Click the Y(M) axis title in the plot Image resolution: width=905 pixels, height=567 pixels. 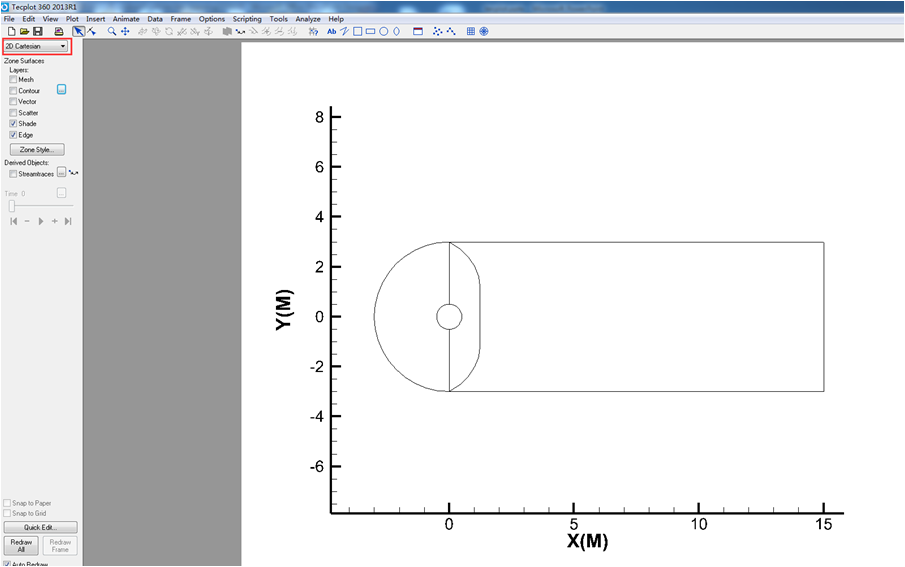[x=285, y=310]
